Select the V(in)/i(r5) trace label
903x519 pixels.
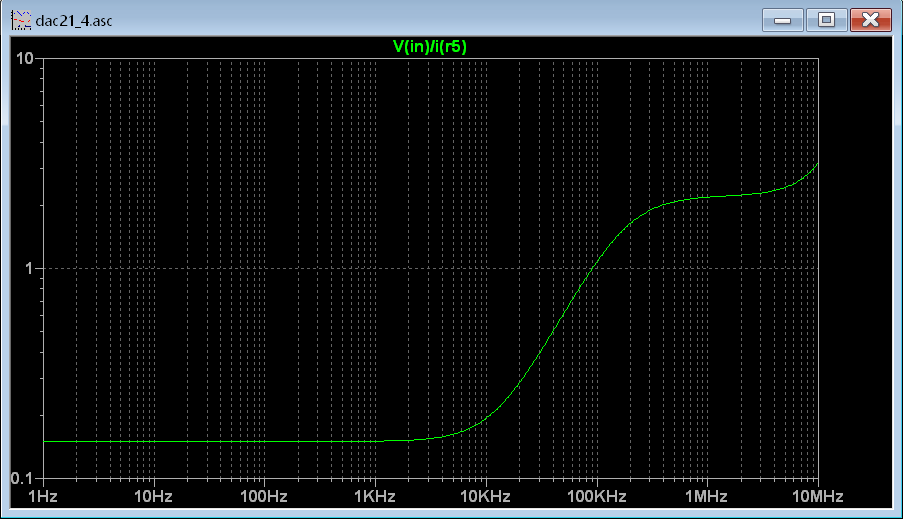pyautogui.click(x=430, y=47)
